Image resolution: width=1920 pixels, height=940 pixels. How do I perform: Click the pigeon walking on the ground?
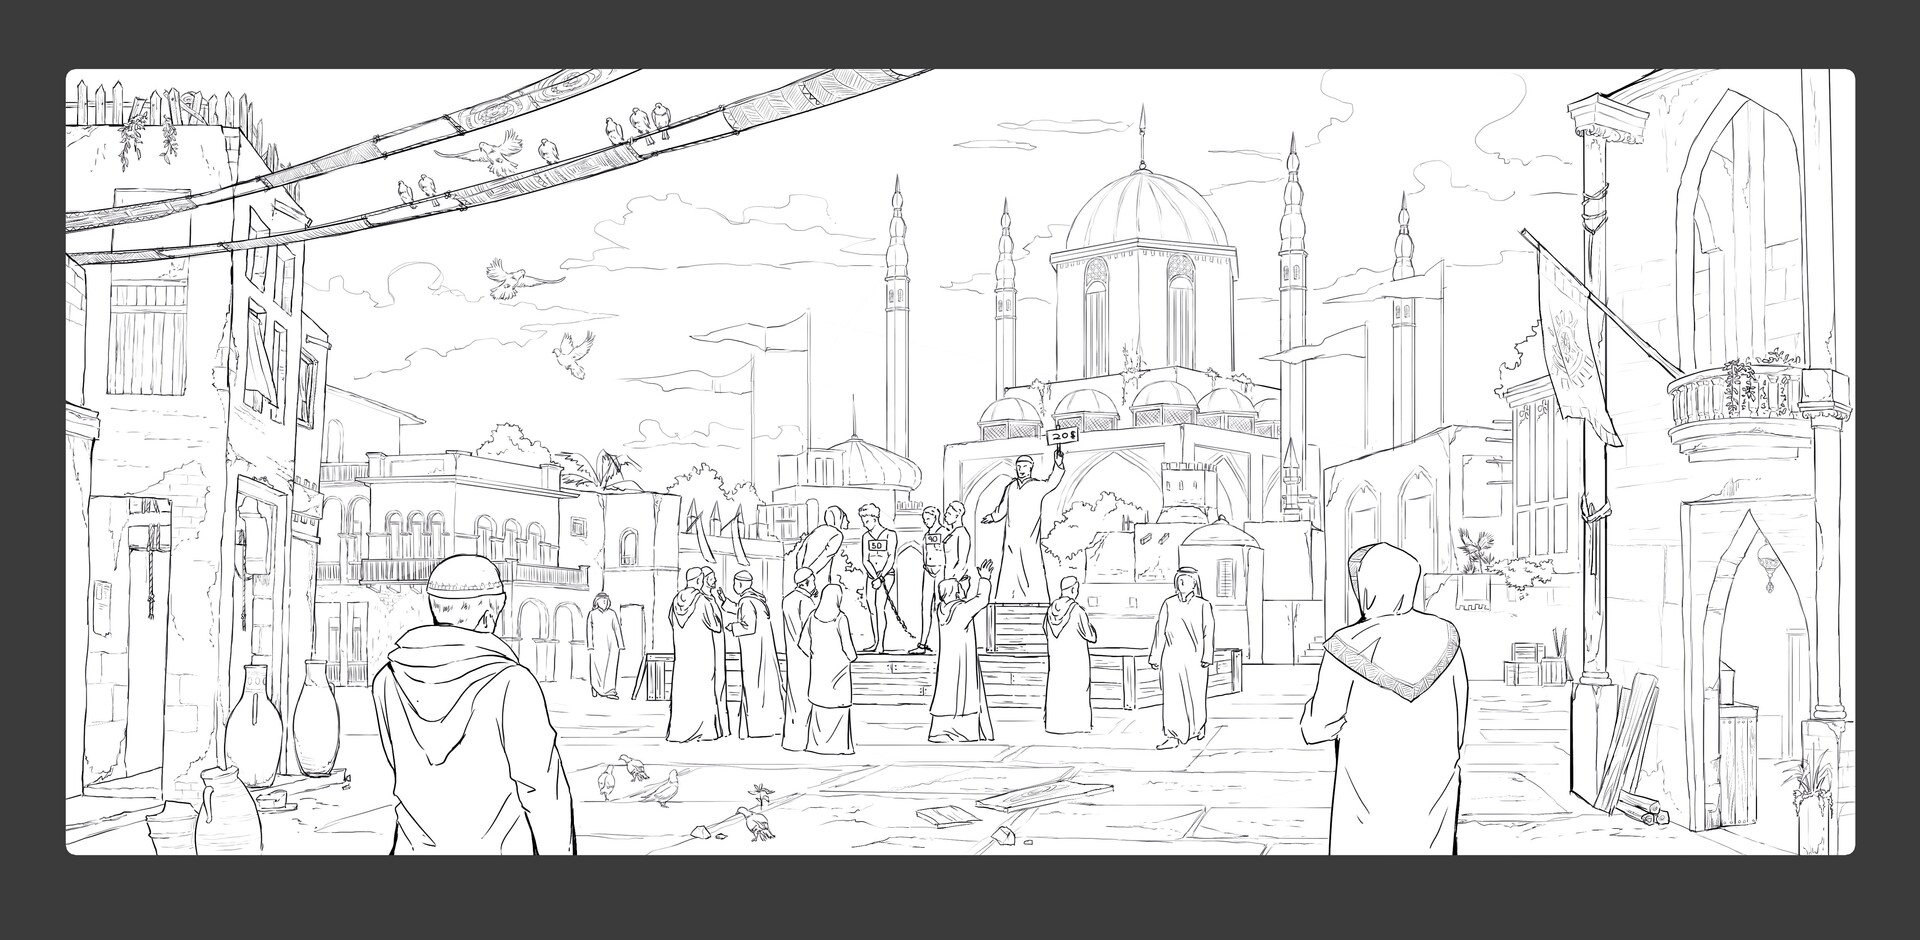coord(665,790)
